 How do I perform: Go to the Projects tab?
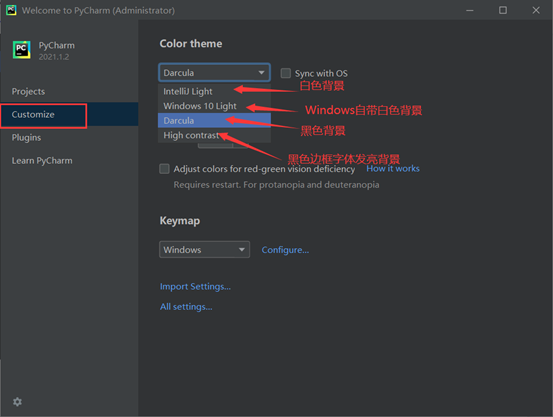pos(69,91)
